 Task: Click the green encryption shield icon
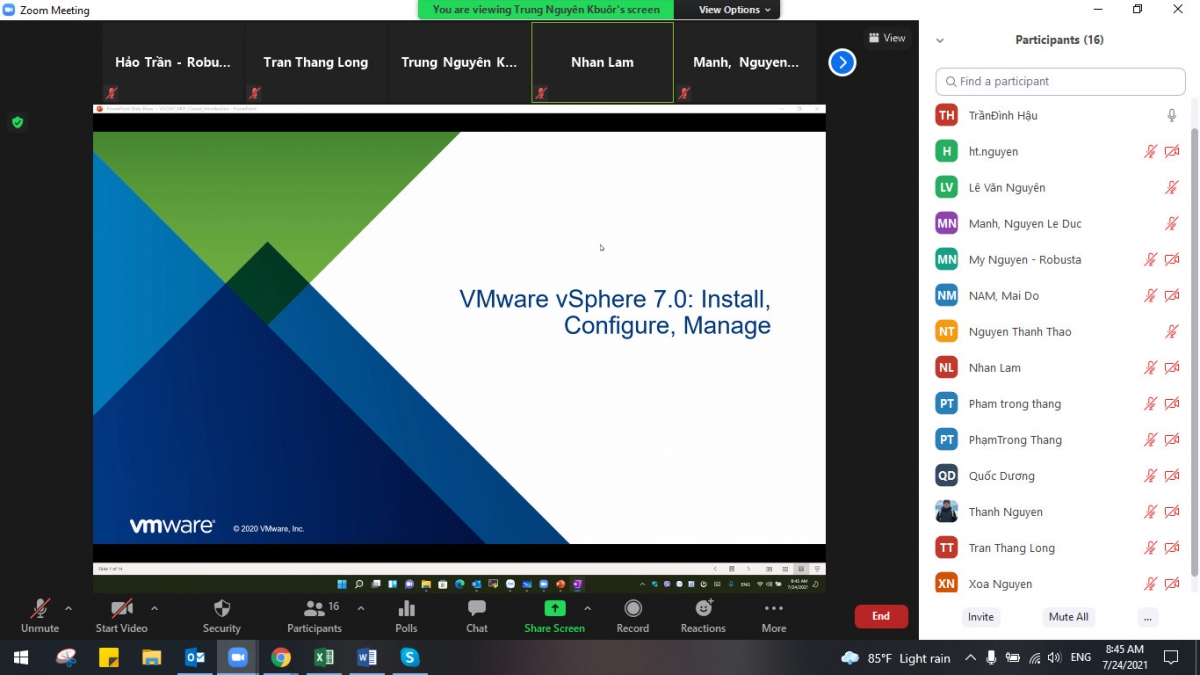[17, 122]
